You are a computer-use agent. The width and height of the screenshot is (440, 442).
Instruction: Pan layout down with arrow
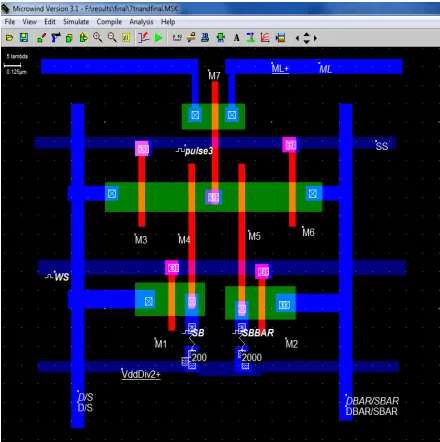point(306,42)
